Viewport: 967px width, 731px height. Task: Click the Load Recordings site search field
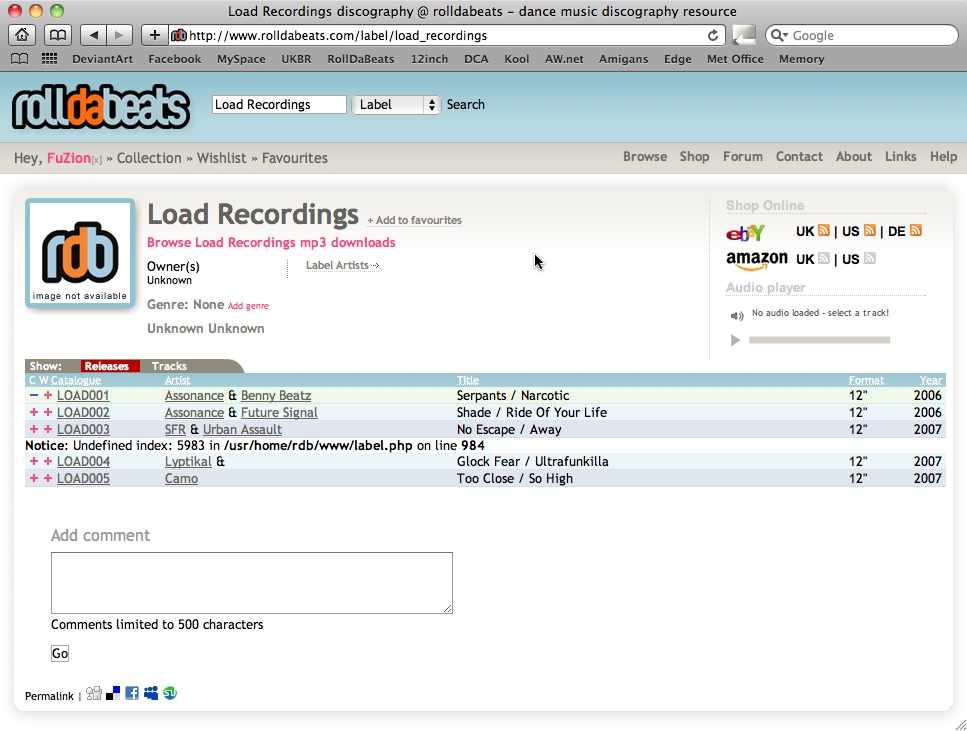pos(279,105)
